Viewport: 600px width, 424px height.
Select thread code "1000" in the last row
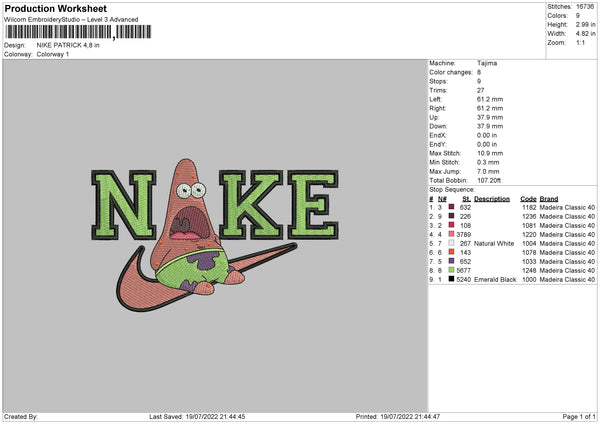point(529,279)
